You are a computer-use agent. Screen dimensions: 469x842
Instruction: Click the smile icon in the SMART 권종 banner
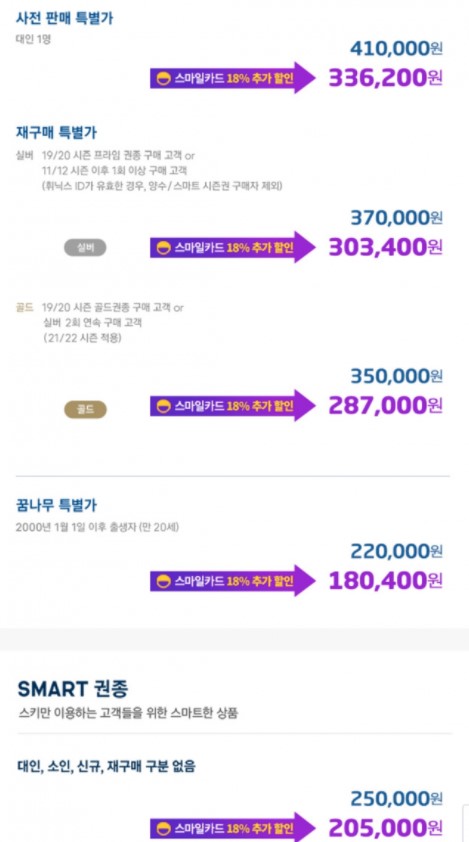pyautogui.click(x=163, y=828)
